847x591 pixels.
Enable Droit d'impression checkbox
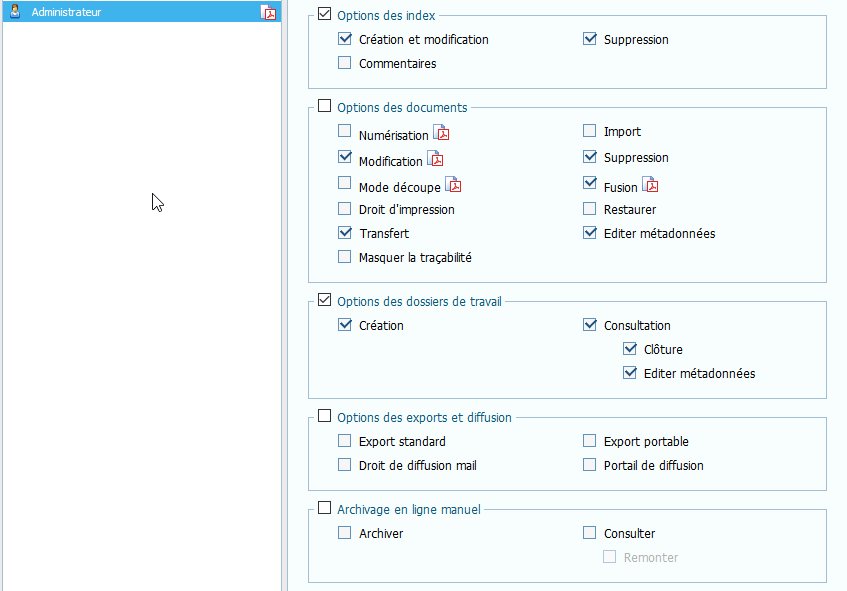345,209
